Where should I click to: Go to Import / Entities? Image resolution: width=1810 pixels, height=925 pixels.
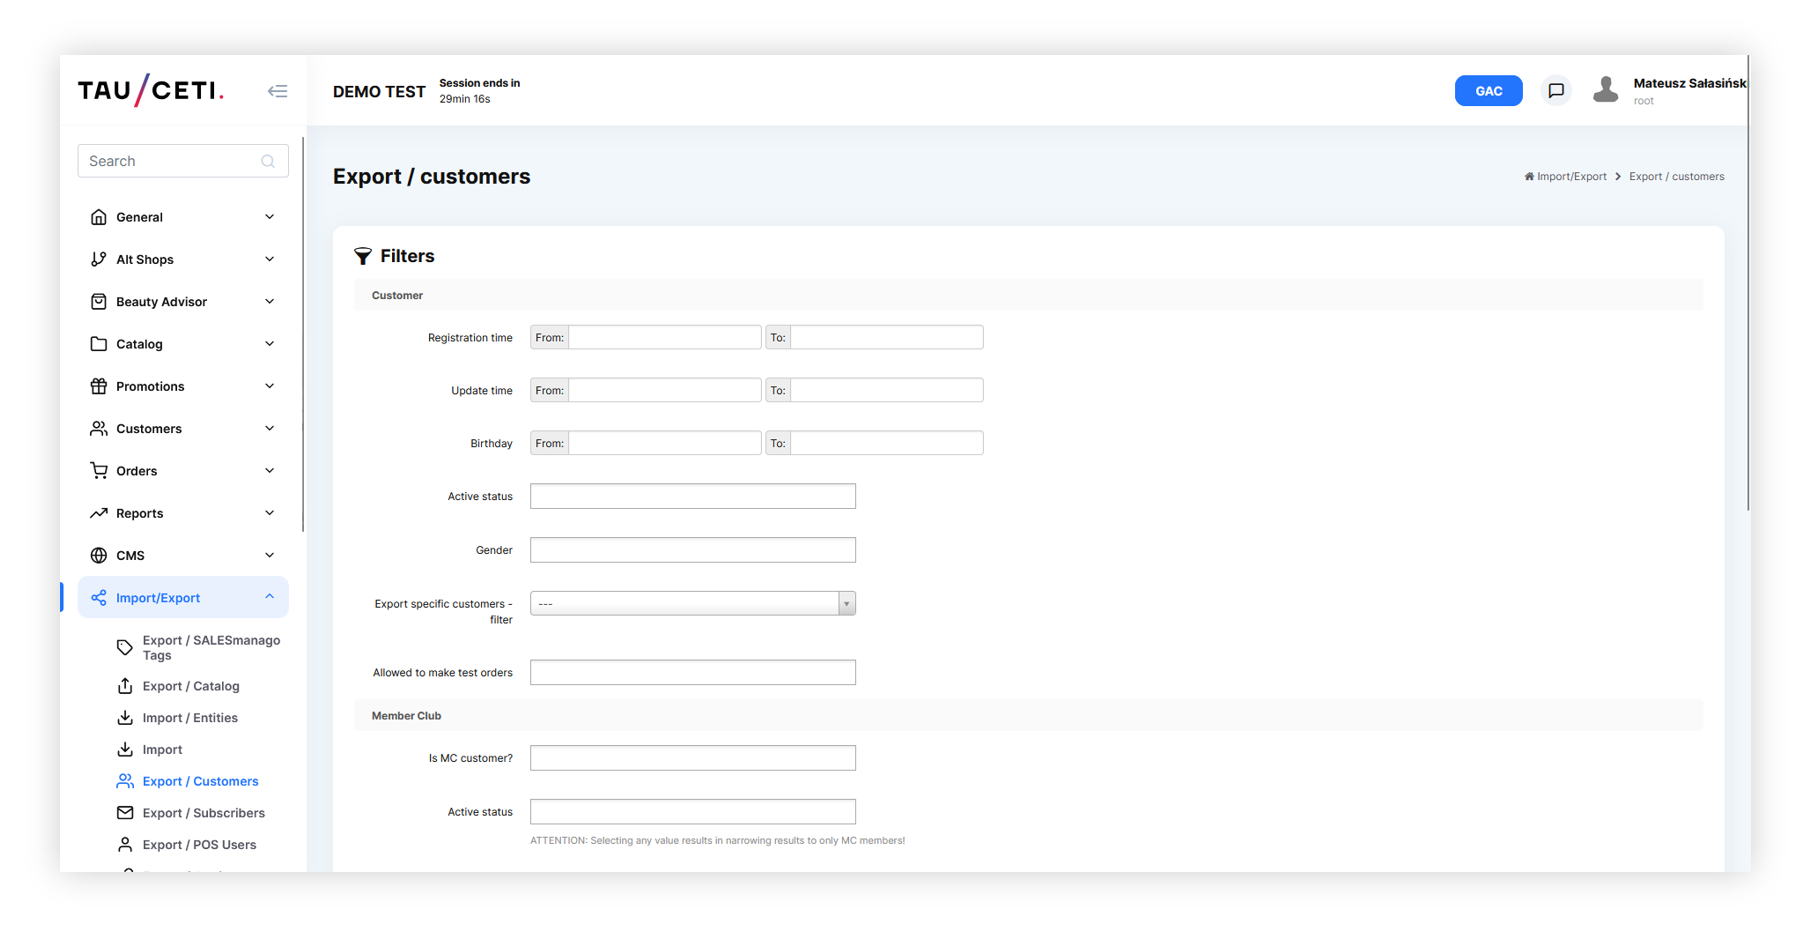[x=190, y=718]
